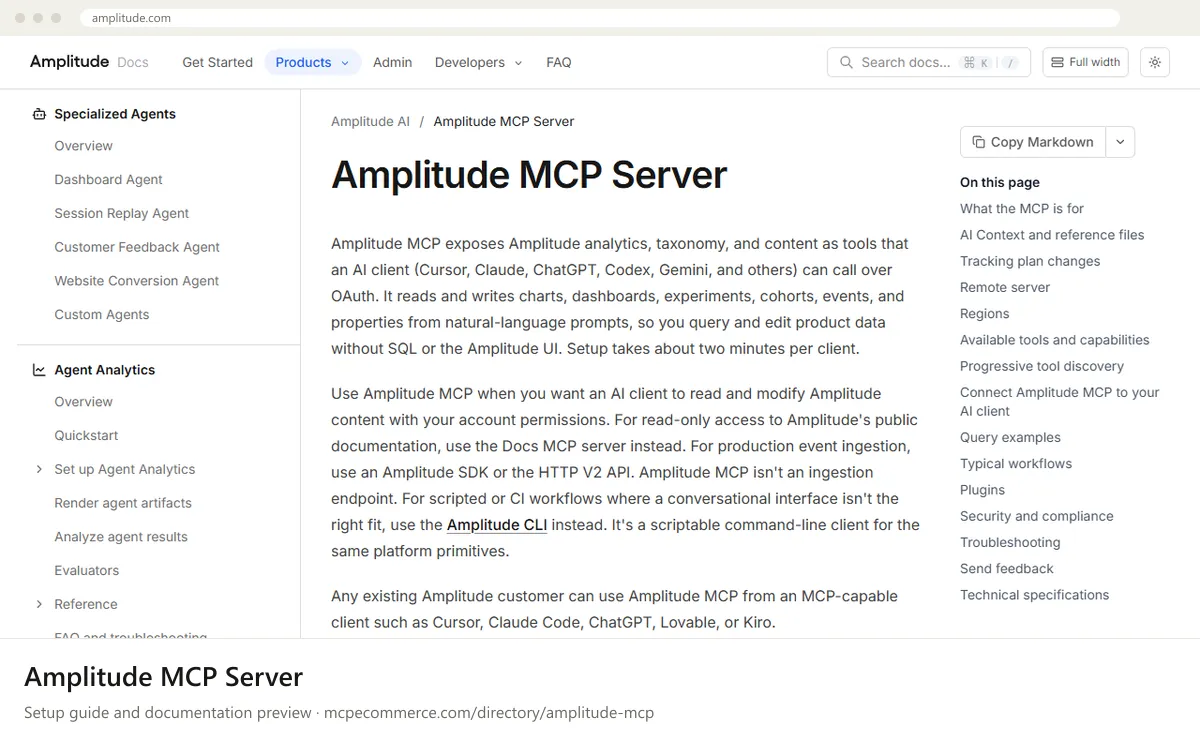Open Custom Agents page
The width and height of the screenshot is (1200, 750).
click(101, 315)
